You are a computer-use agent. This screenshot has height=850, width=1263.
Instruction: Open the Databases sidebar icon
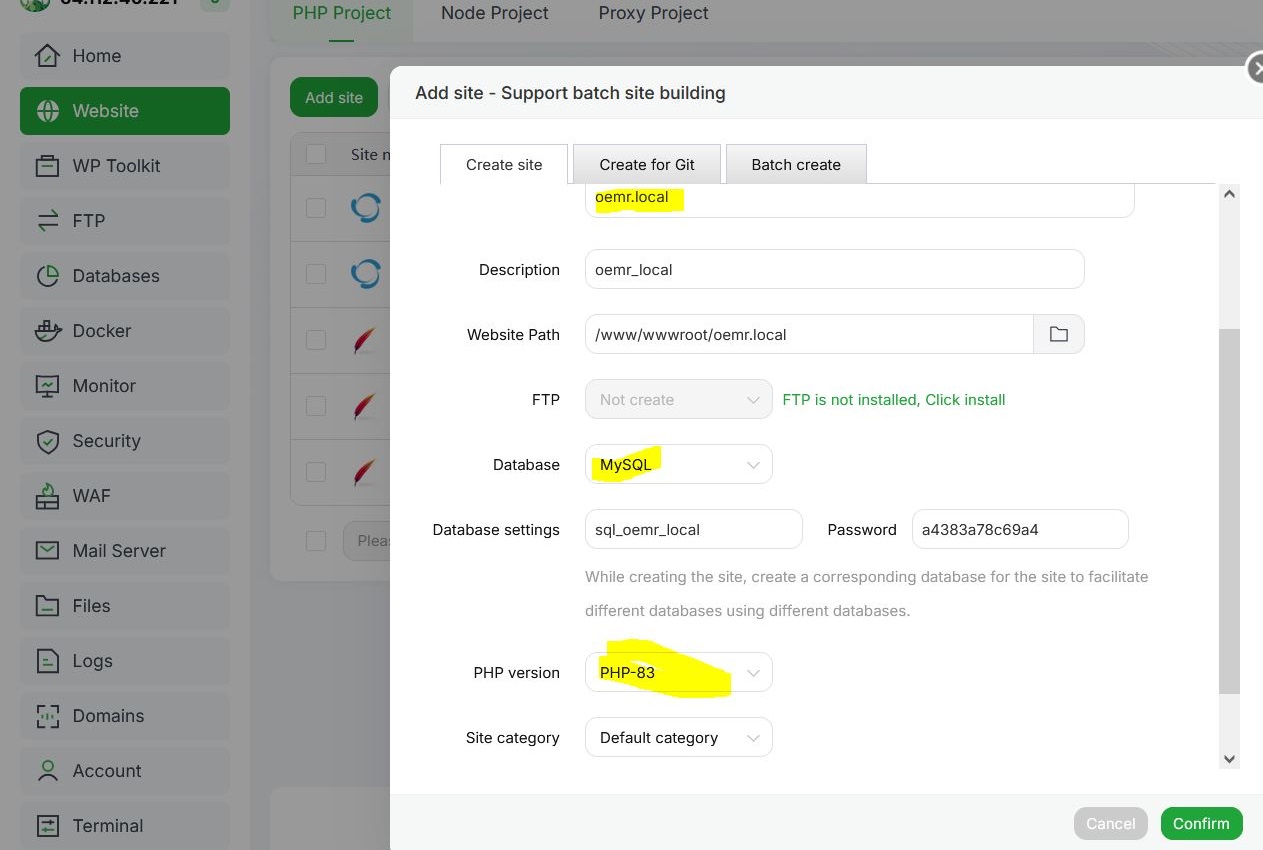coord(47,276)
